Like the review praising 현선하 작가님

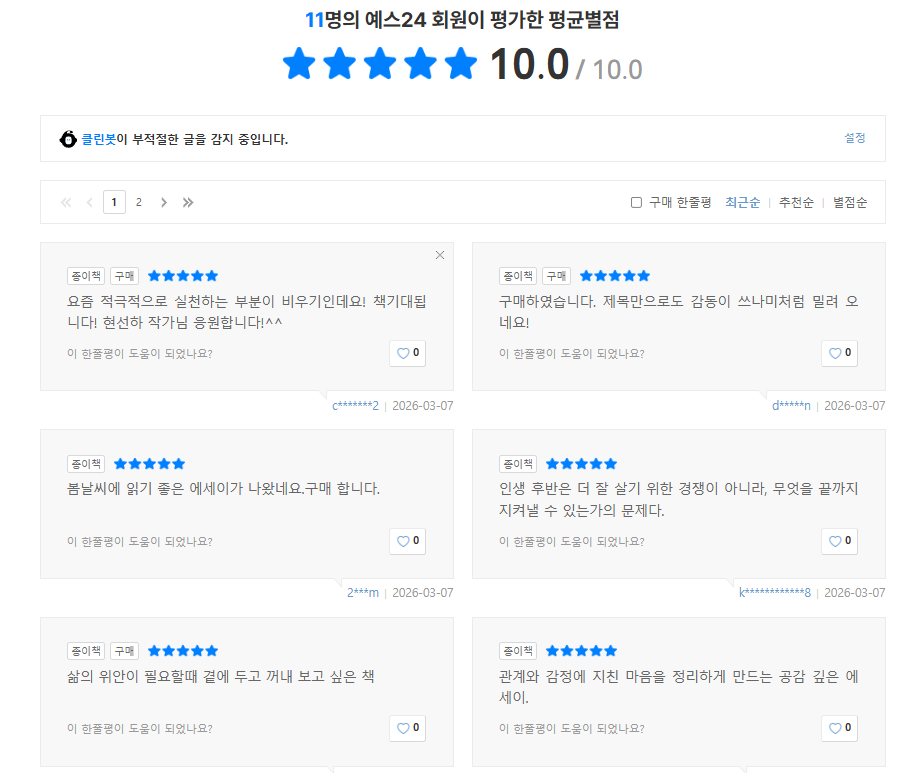coord(407,352)
